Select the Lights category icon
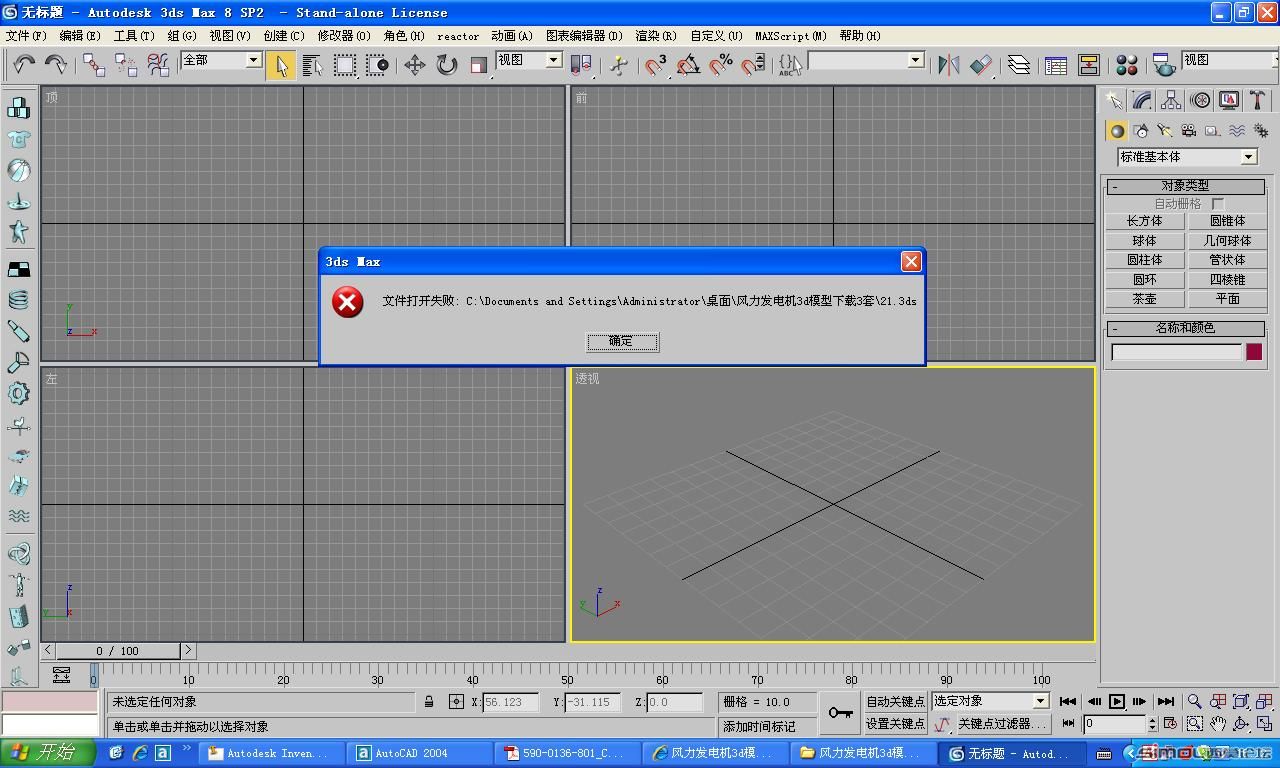 click(1165, 131)
